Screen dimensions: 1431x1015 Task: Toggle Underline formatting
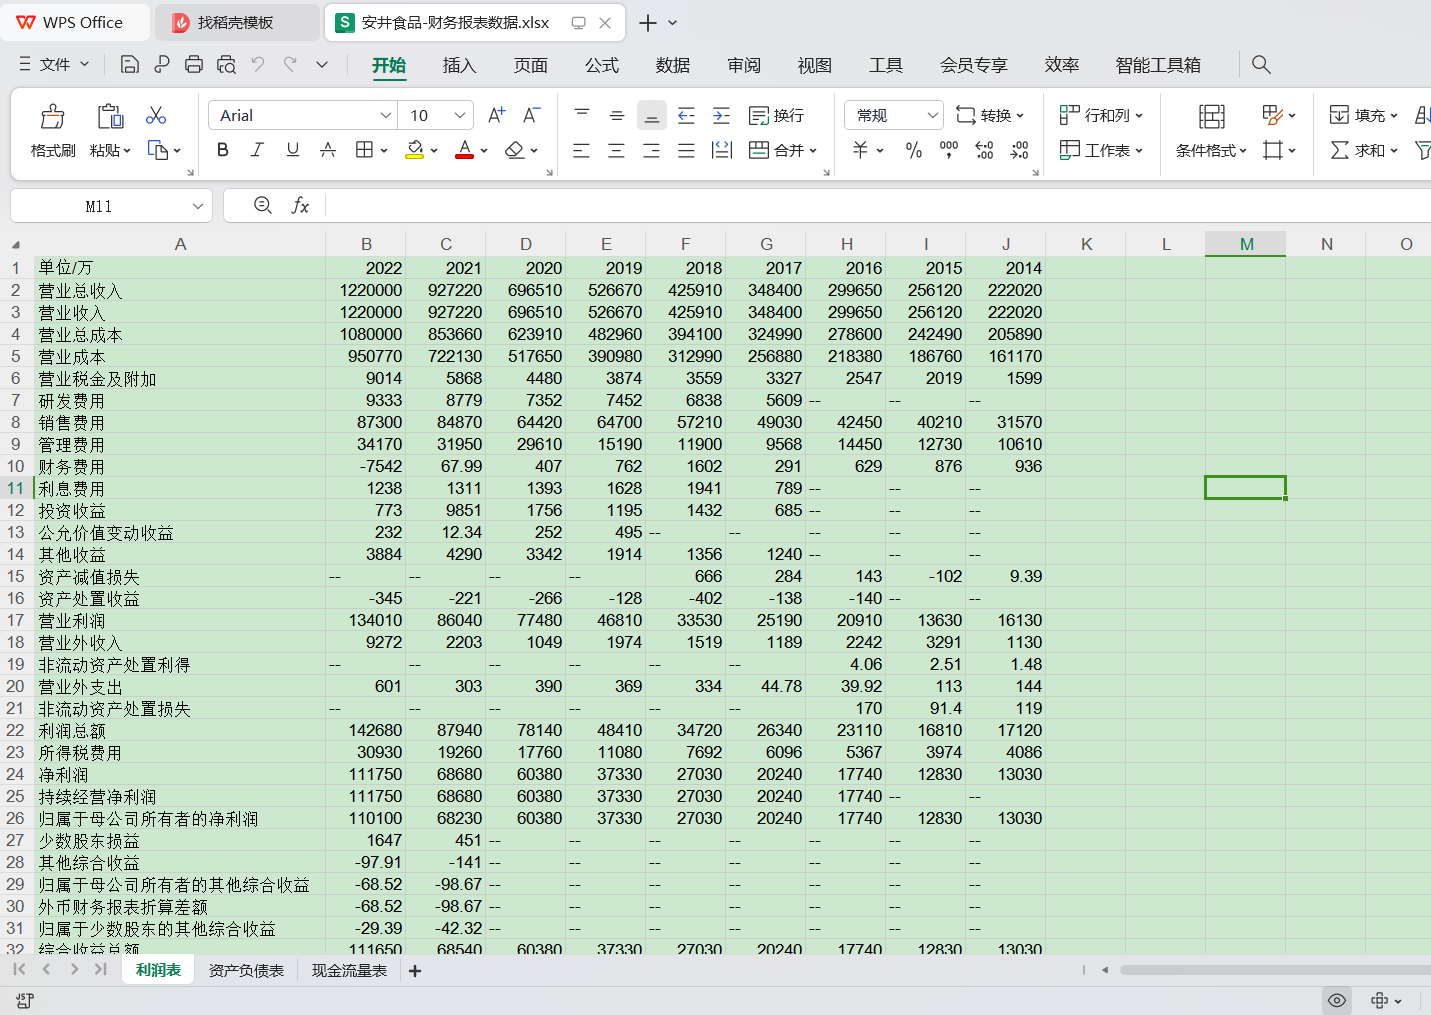point(292,150)
